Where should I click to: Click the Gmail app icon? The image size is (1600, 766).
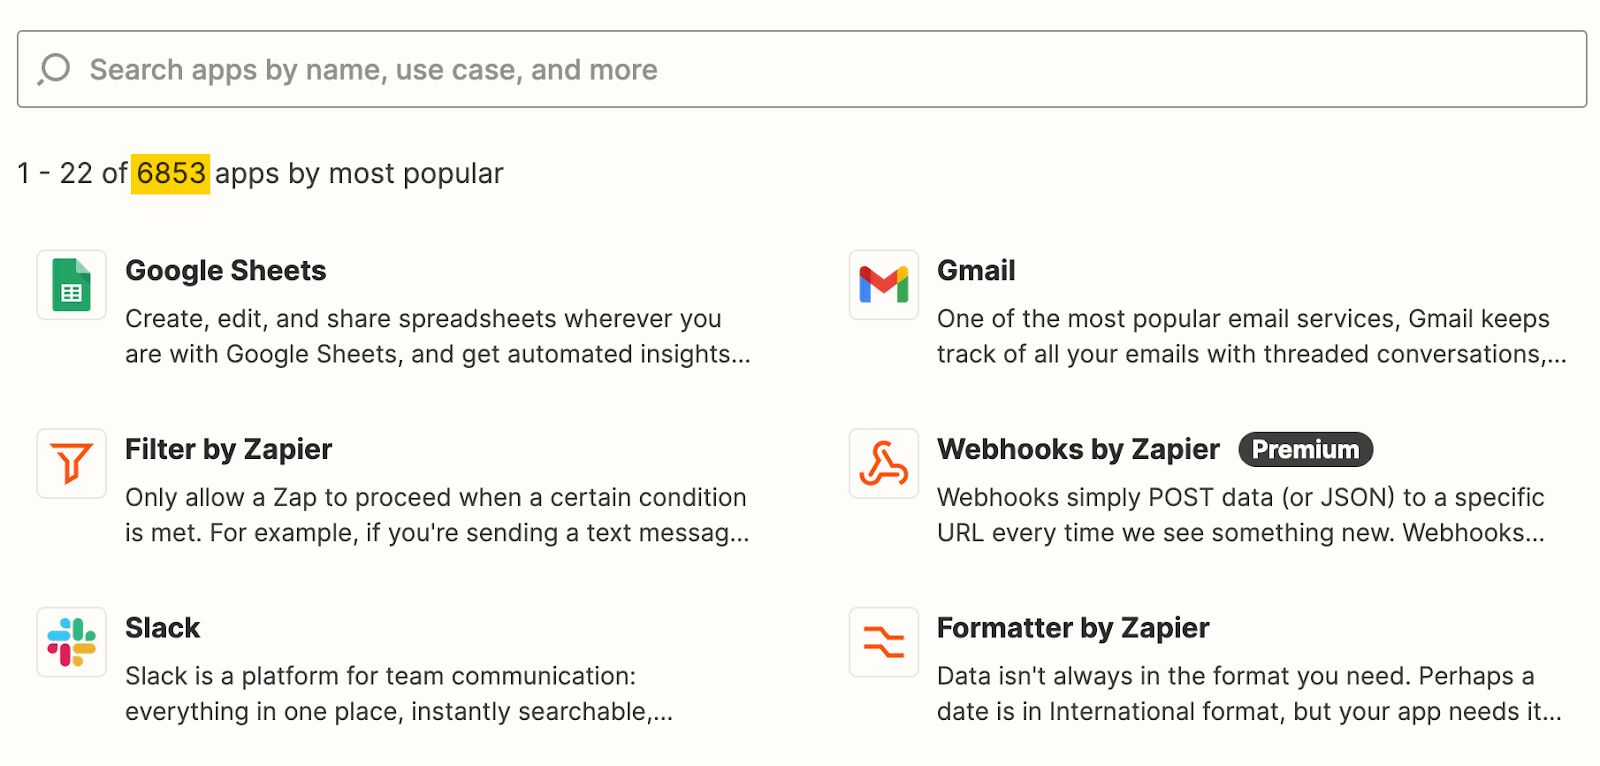(883, 286)
